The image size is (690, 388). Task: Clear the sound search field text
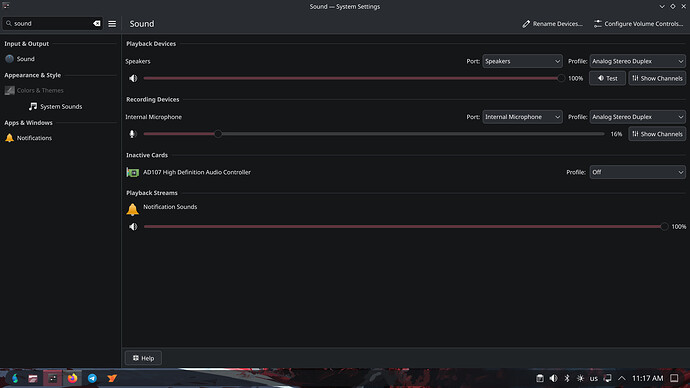click(97, 23)
